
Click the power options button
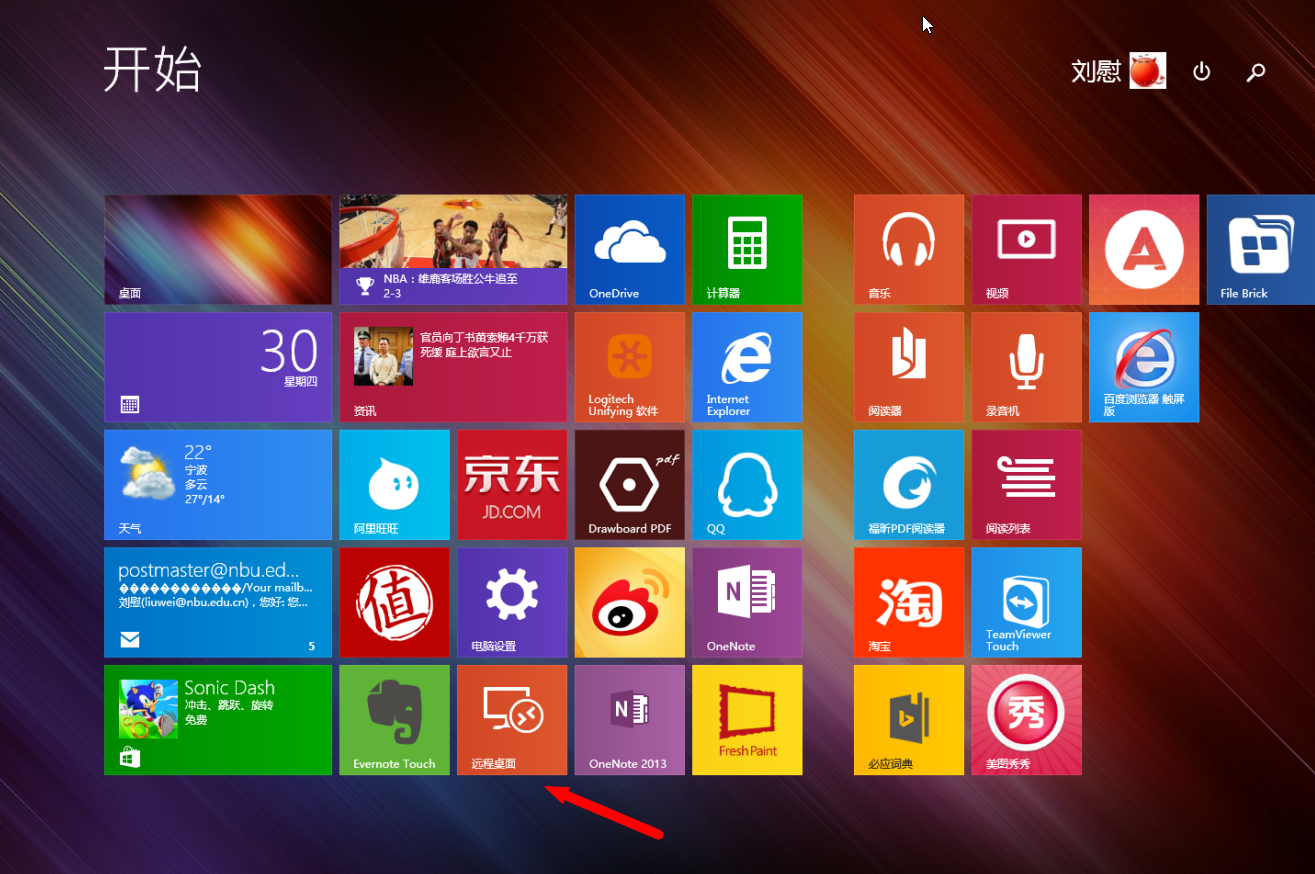click(1202, 71)
